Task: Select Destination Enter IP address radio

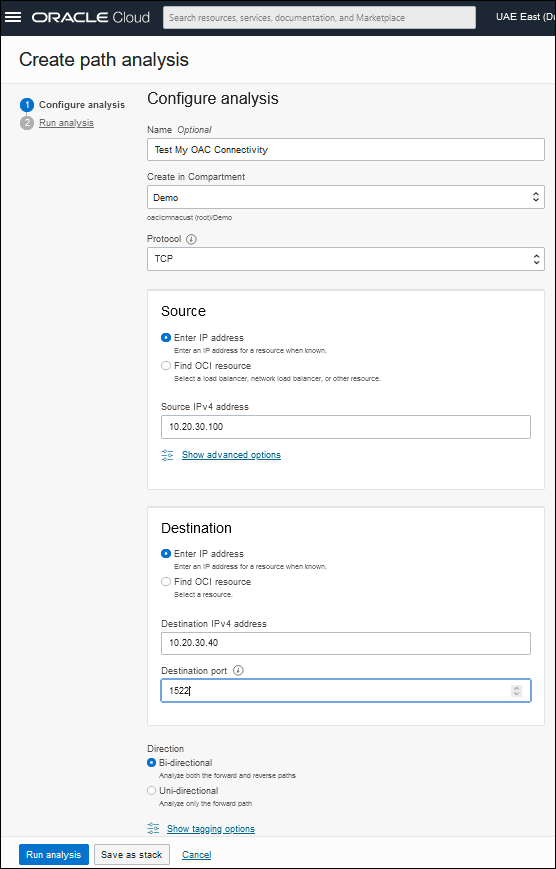Action: 166,554
